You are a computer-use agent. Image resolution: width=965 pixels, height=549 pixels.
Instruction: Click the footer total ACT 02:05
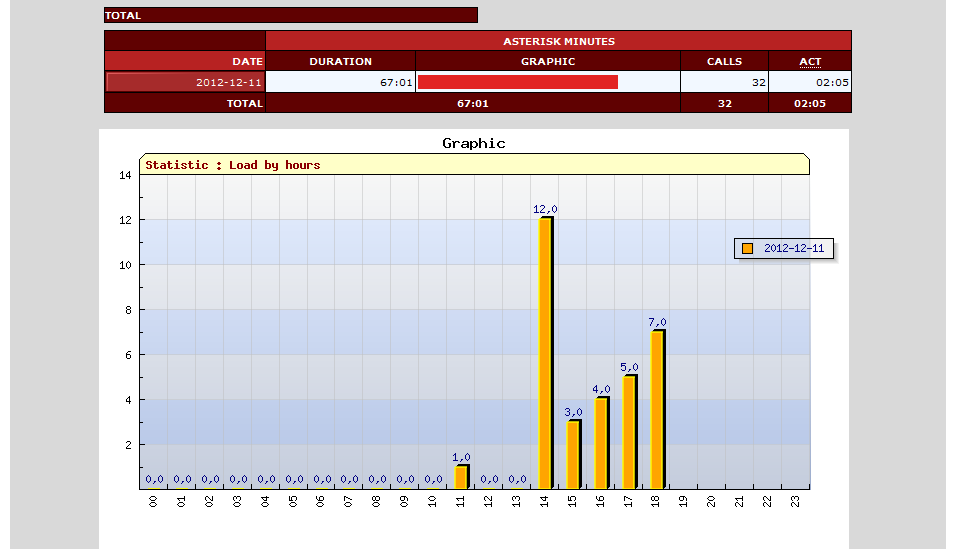810,103
